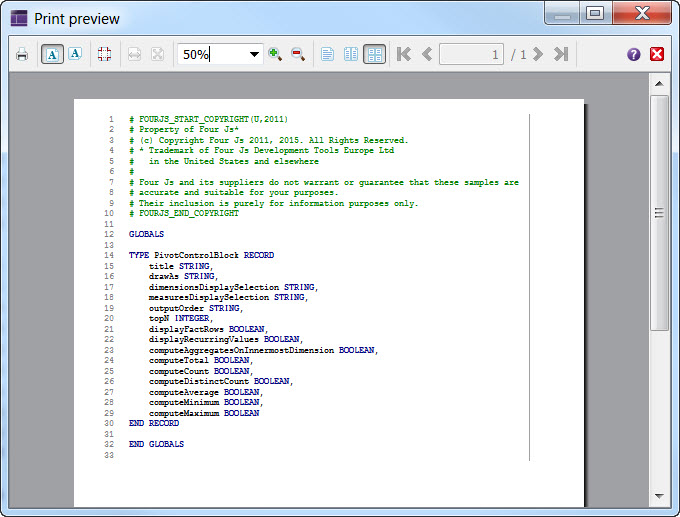Toggle all pages overview mode
This screenshot has width=680, height=517.
374,54
